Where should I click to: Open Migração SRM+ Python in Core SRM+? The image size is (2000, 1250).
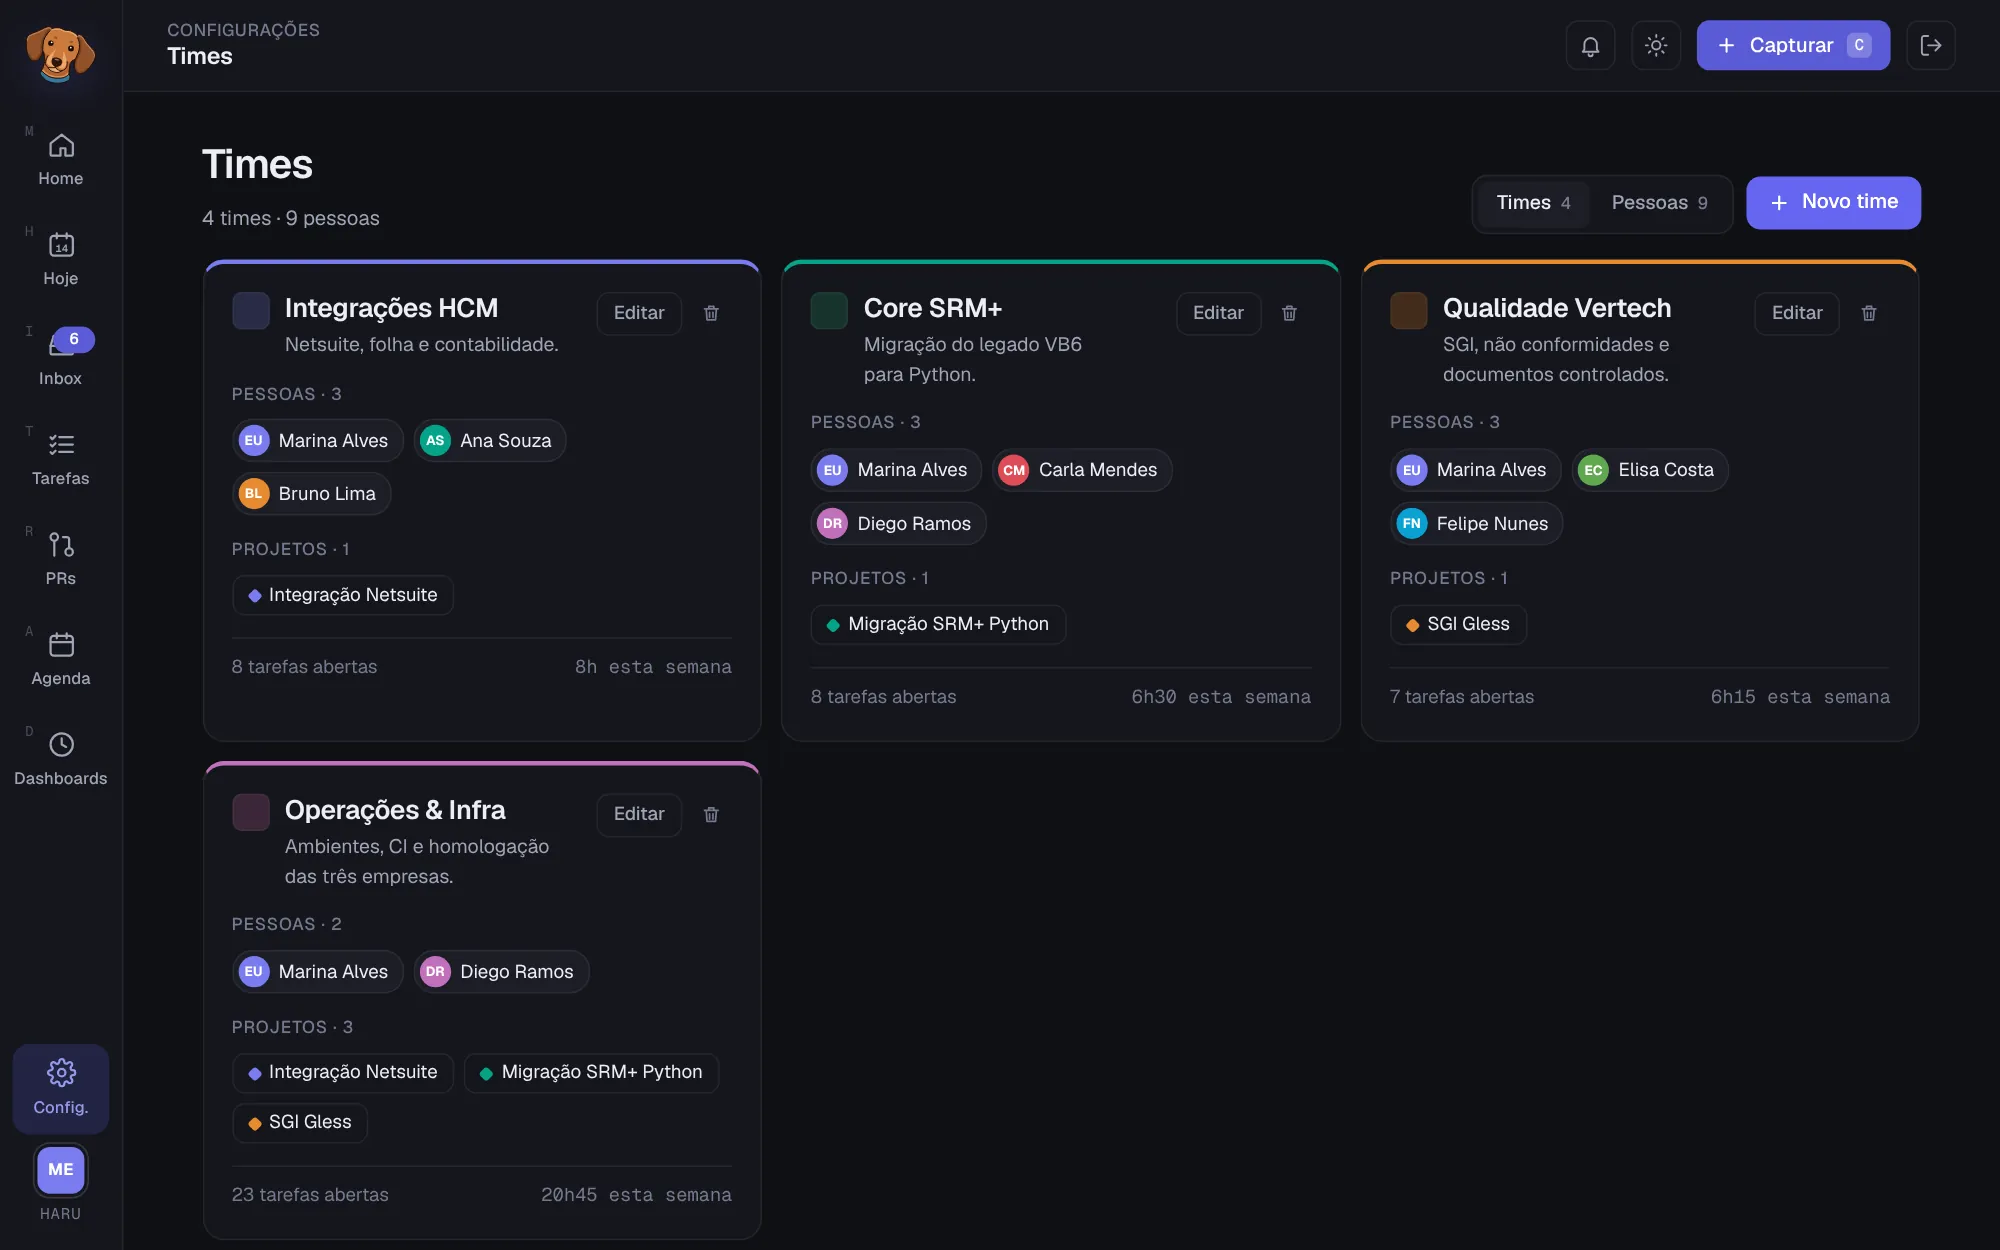coord(938,625)
